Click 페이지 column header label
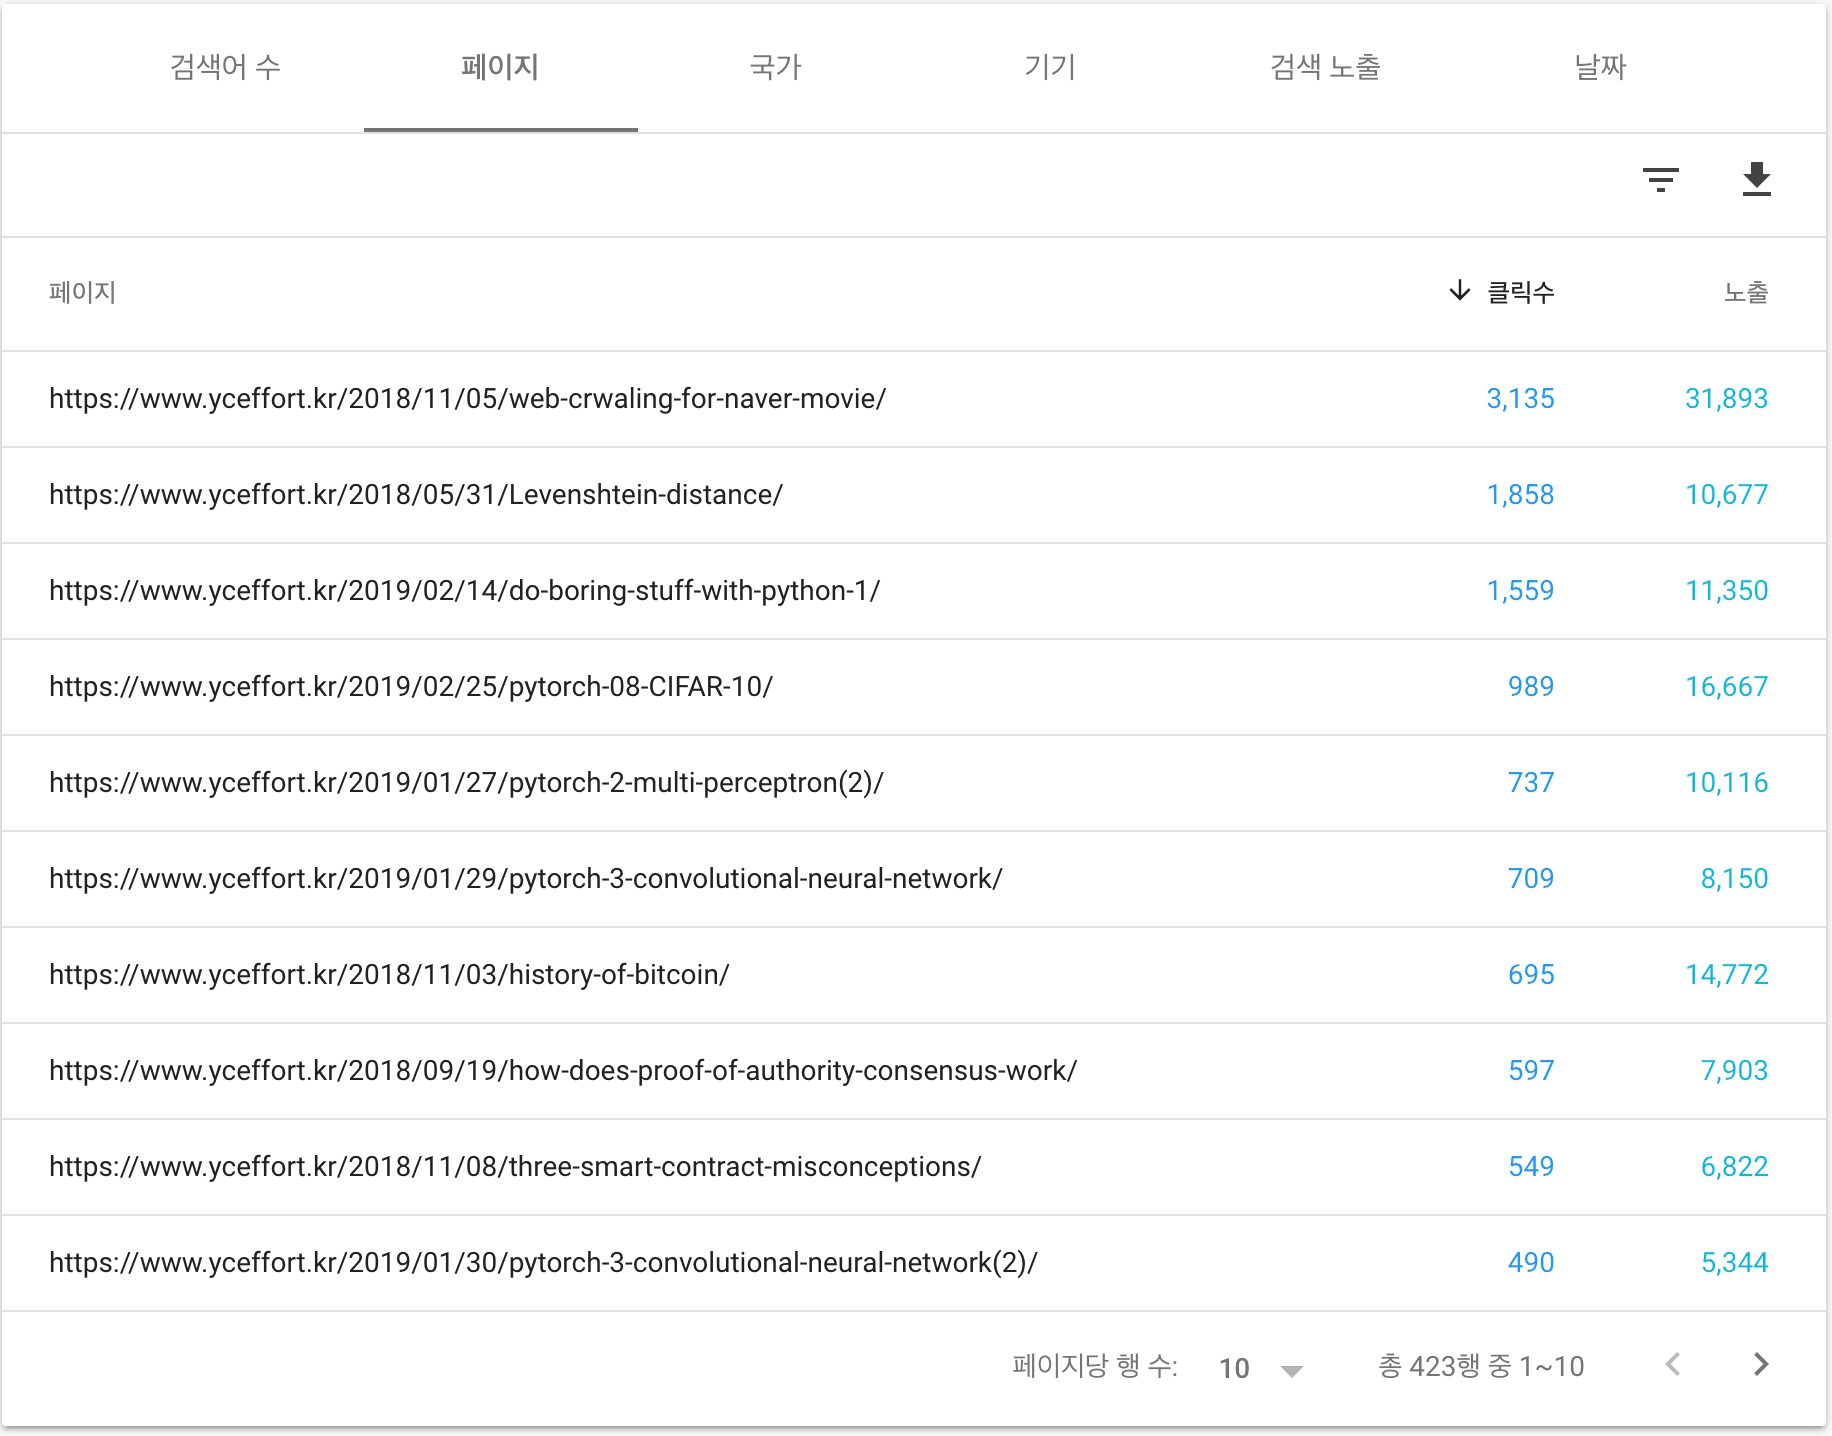1832x1436 pixels. tap(83, 293)
